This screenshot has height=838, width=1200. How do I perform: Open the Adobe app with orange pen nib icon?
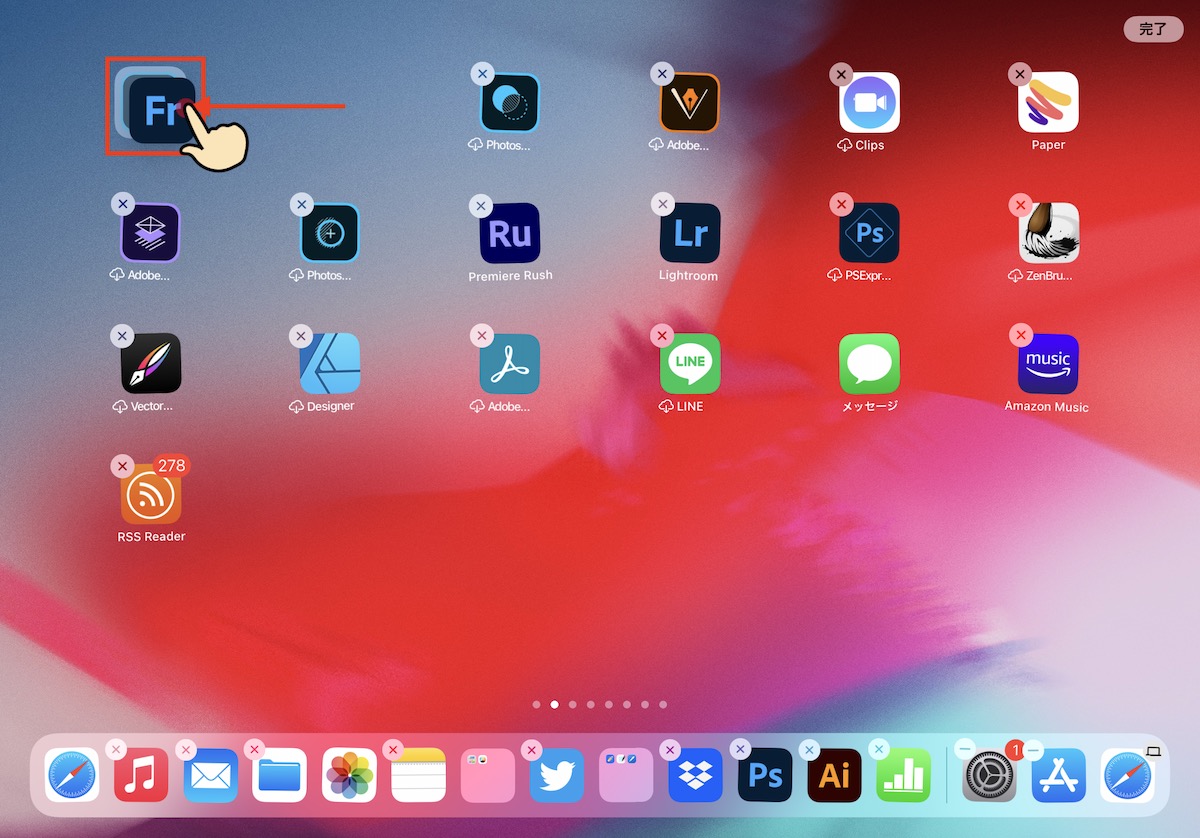click(x=689, y=102)
